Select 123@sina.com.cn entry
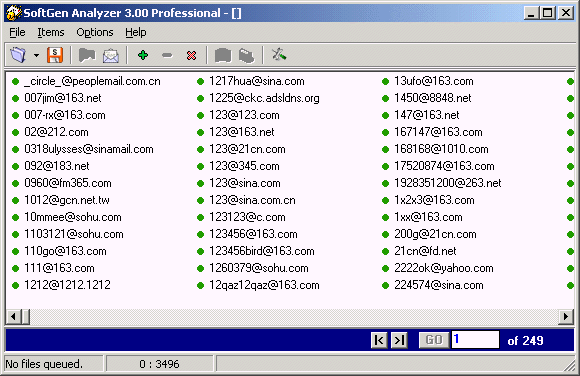 (252, 200)
